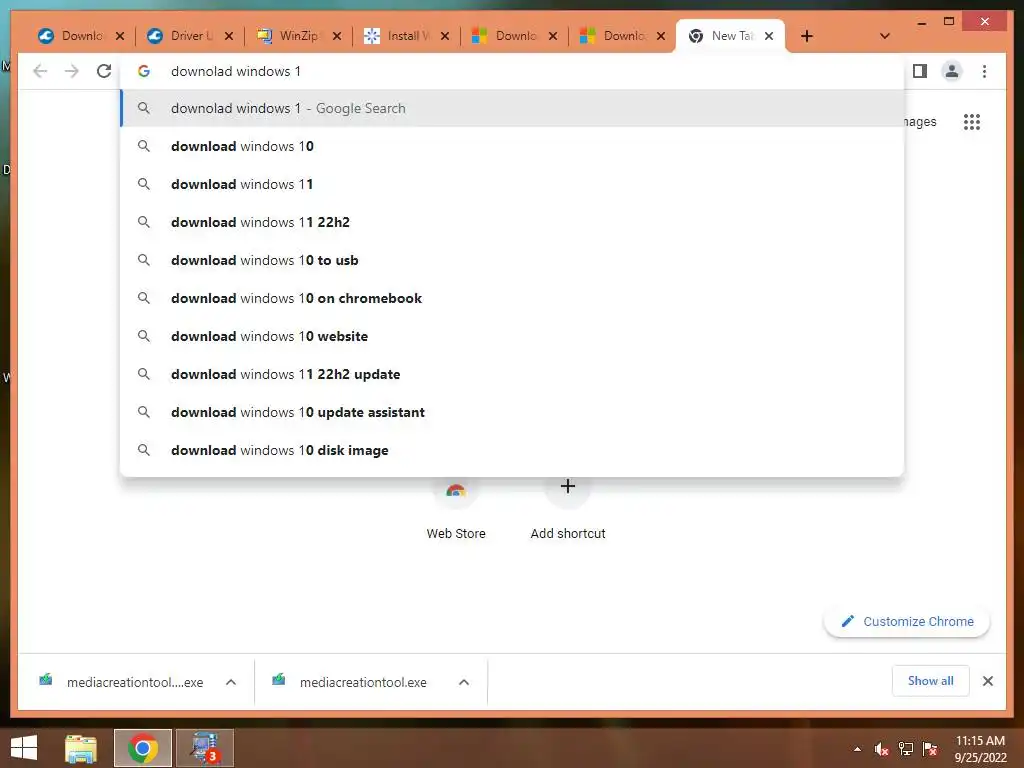The image size is (1024, 768).
Task: Close the Driver tab
Action: 229,36
